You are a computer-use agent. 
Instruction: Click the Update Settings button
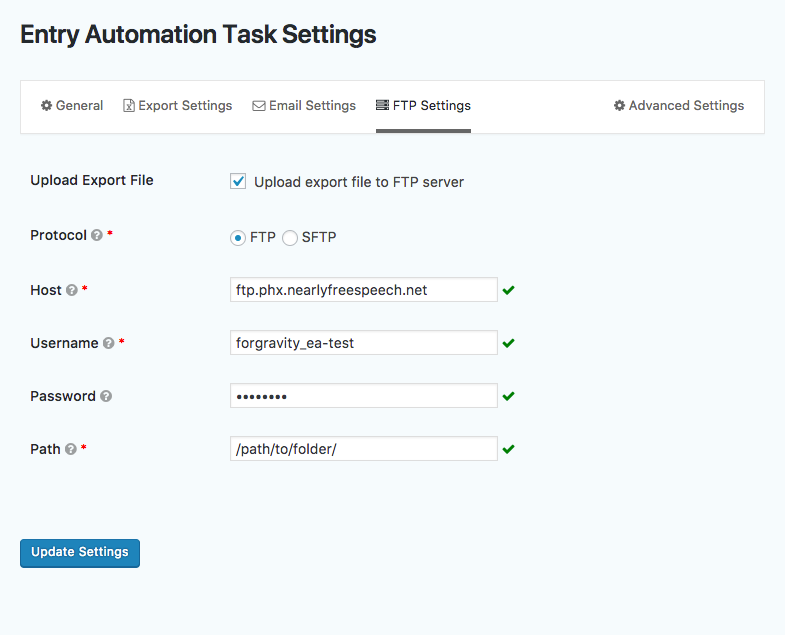(x=80, y=553)
